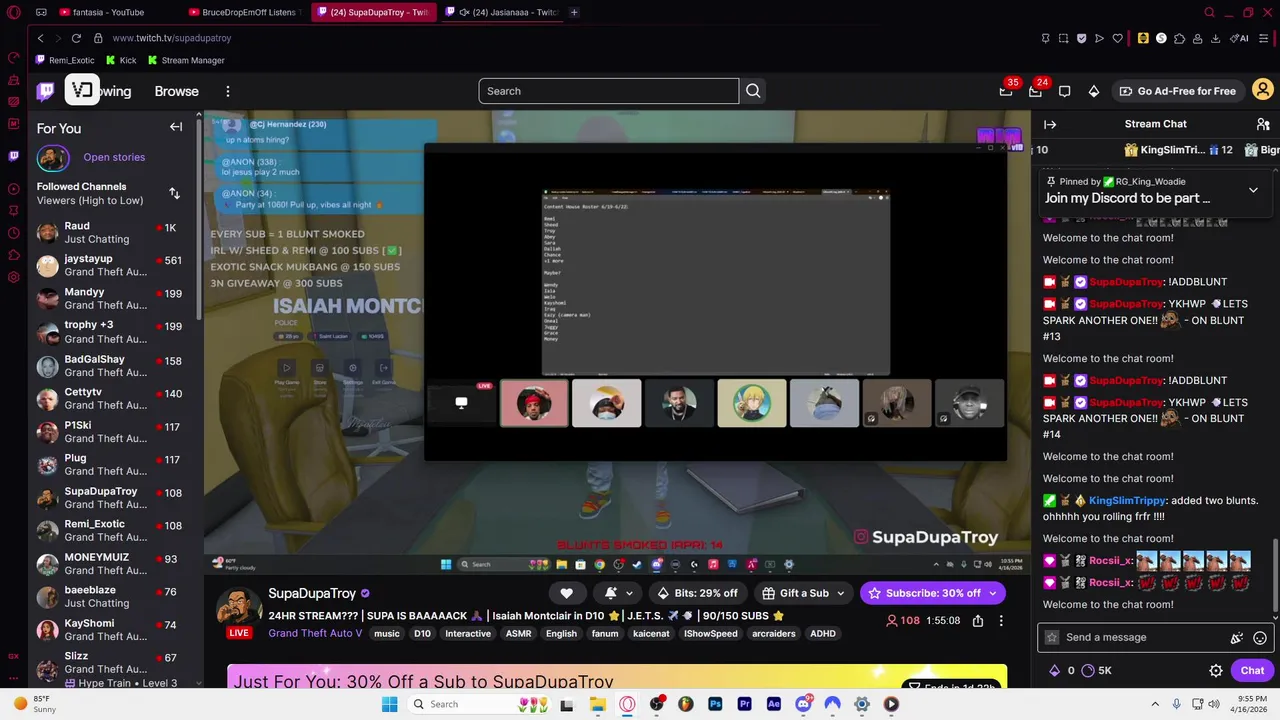Viewport: 1280px width, 720px height.
Task: Expand the Gift a Sub dropdown
Action: tap(840, 593)
